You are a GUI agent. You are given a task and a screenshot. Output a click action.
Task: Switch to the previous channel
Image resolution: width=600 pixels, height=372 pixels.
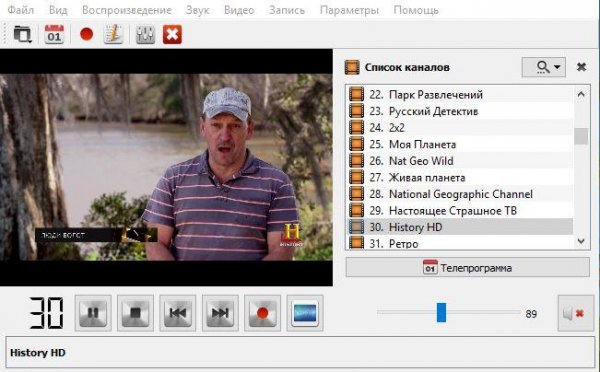point(178,313)
